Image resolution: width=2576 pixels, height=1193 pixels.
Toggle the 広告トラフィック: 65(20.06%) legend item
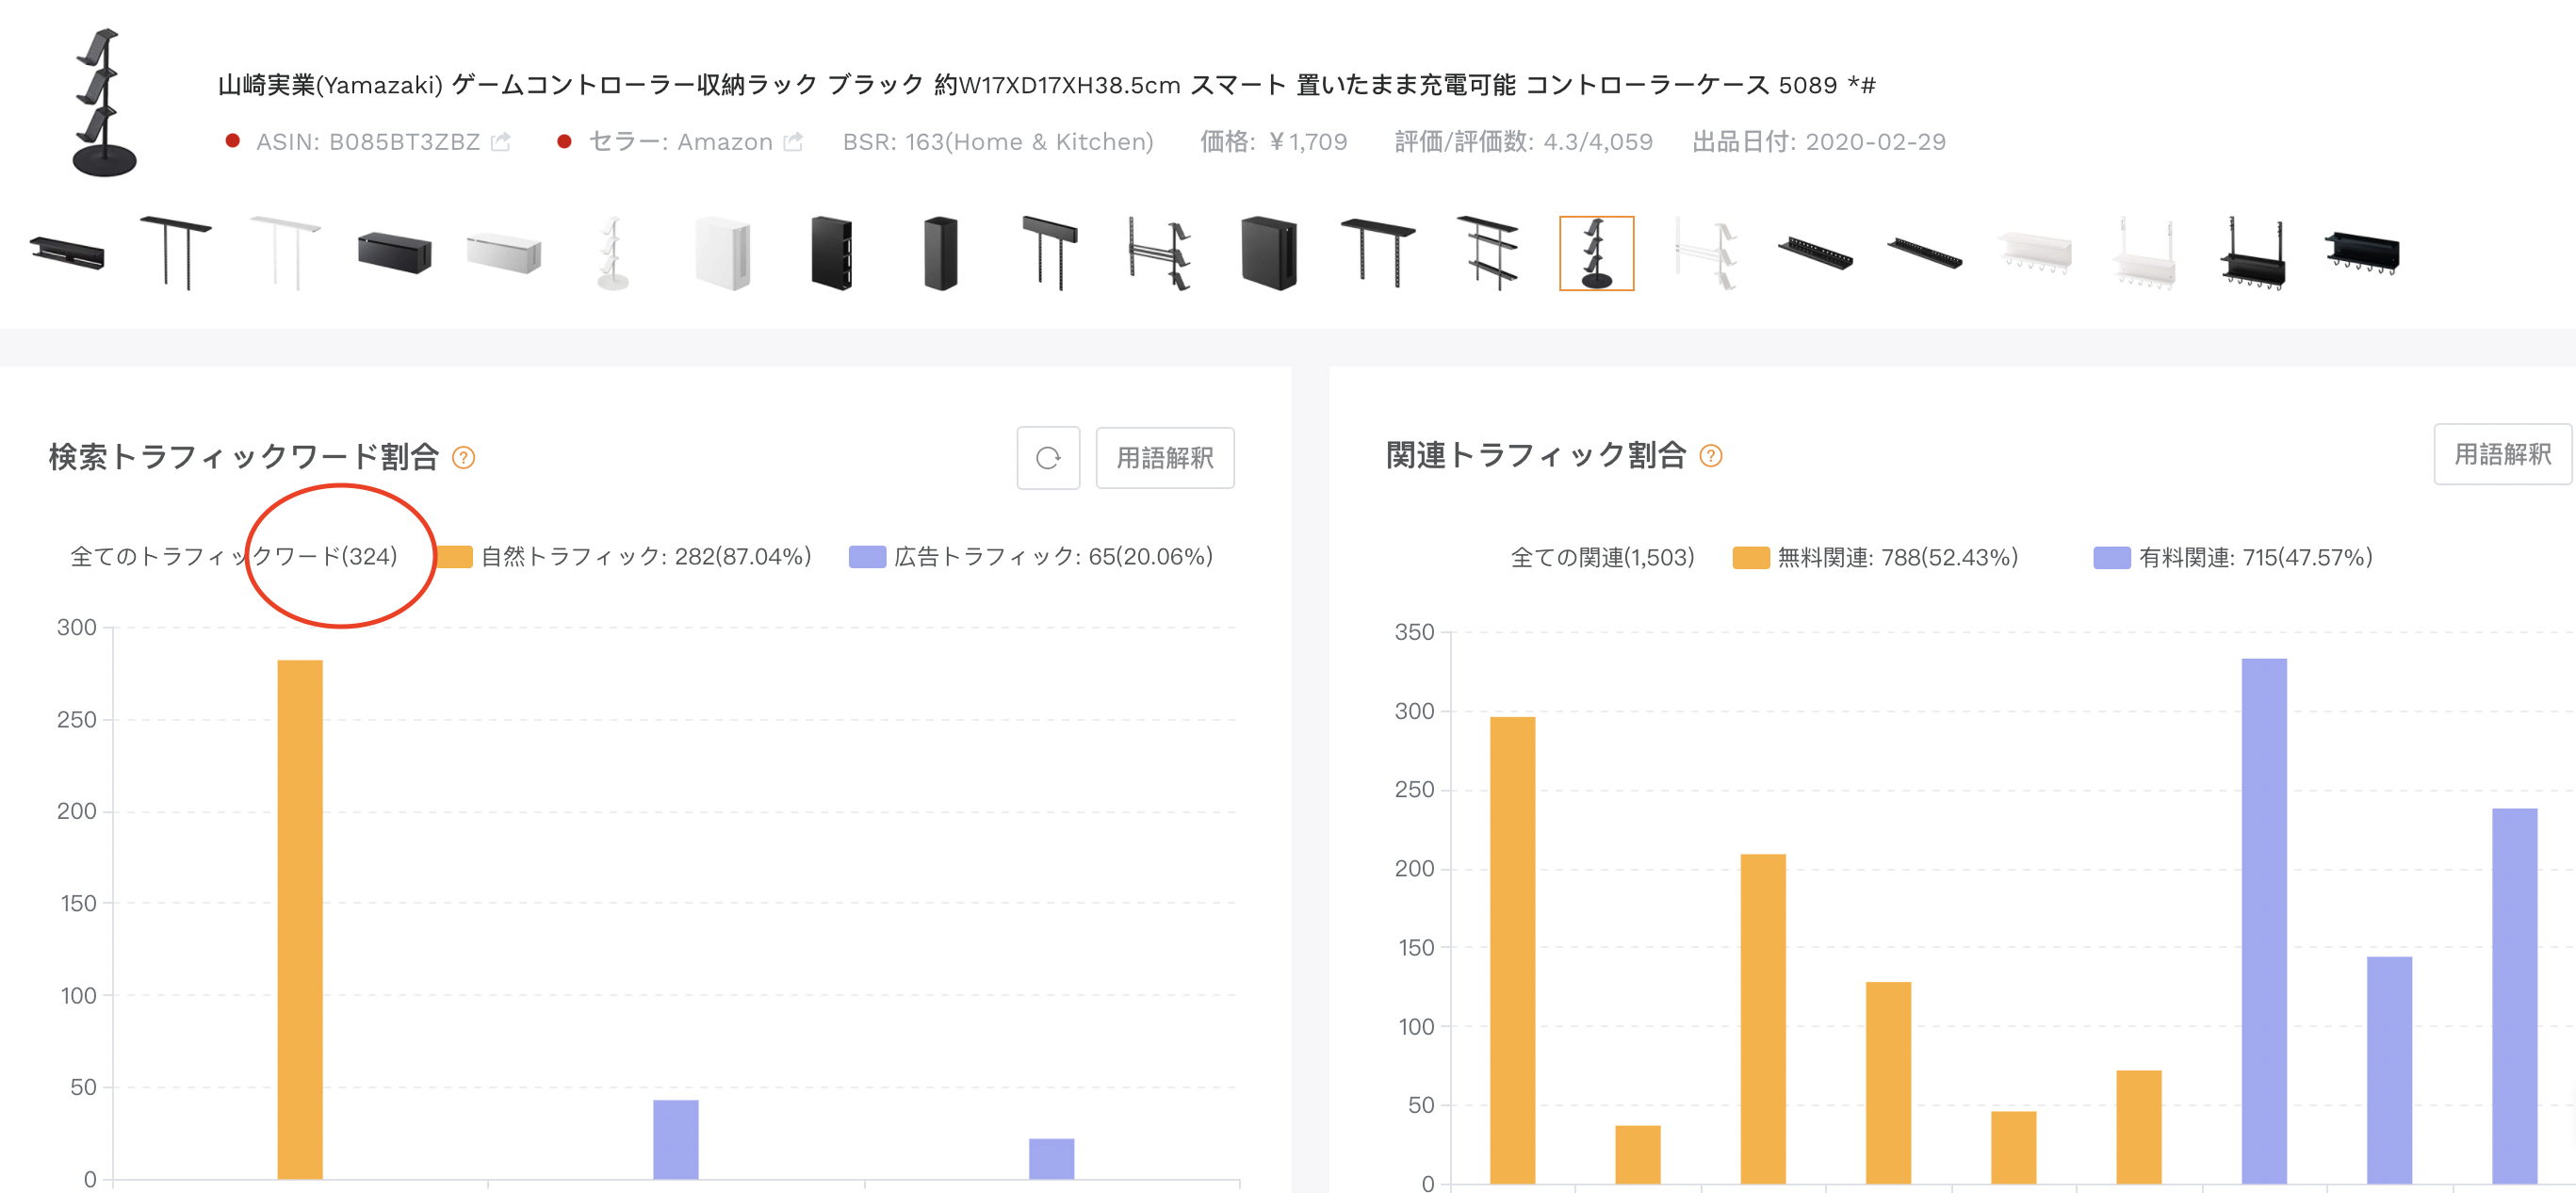(x=1031, y=557)
